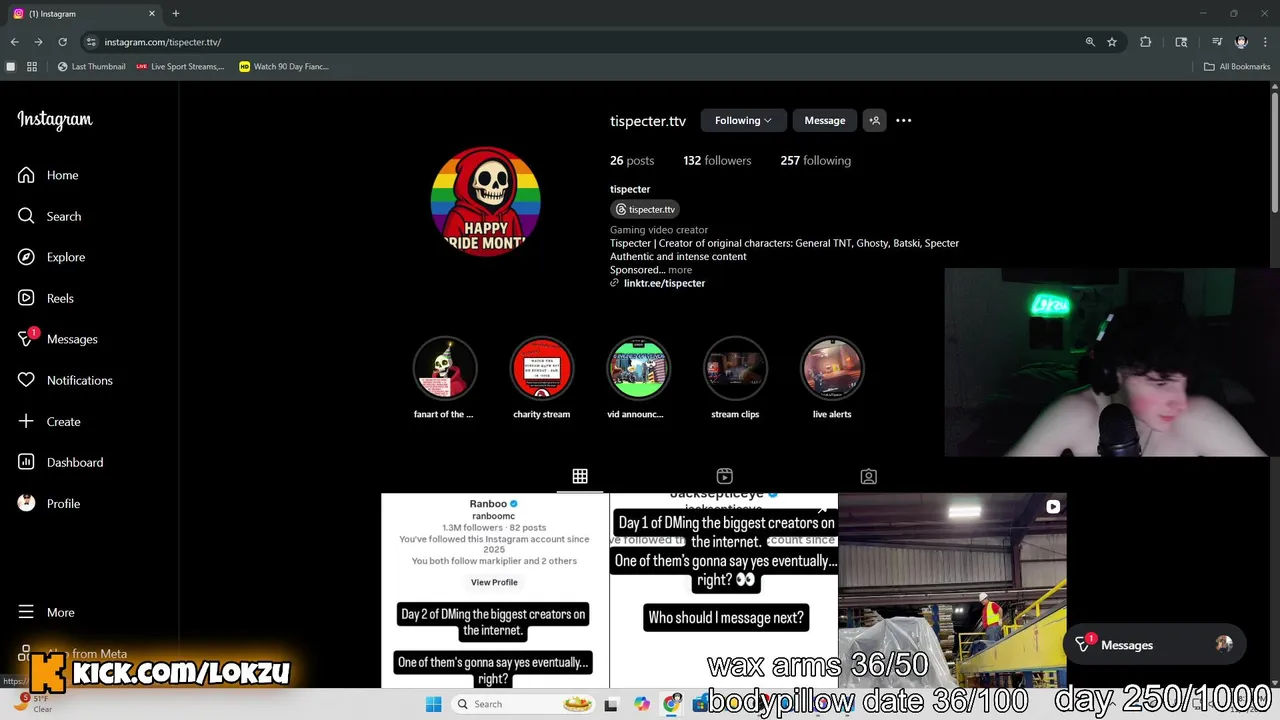Screen dimensions: 1280x720
Task: Open the zoom indicator in address bar
Action: [x=1090, y=42]
